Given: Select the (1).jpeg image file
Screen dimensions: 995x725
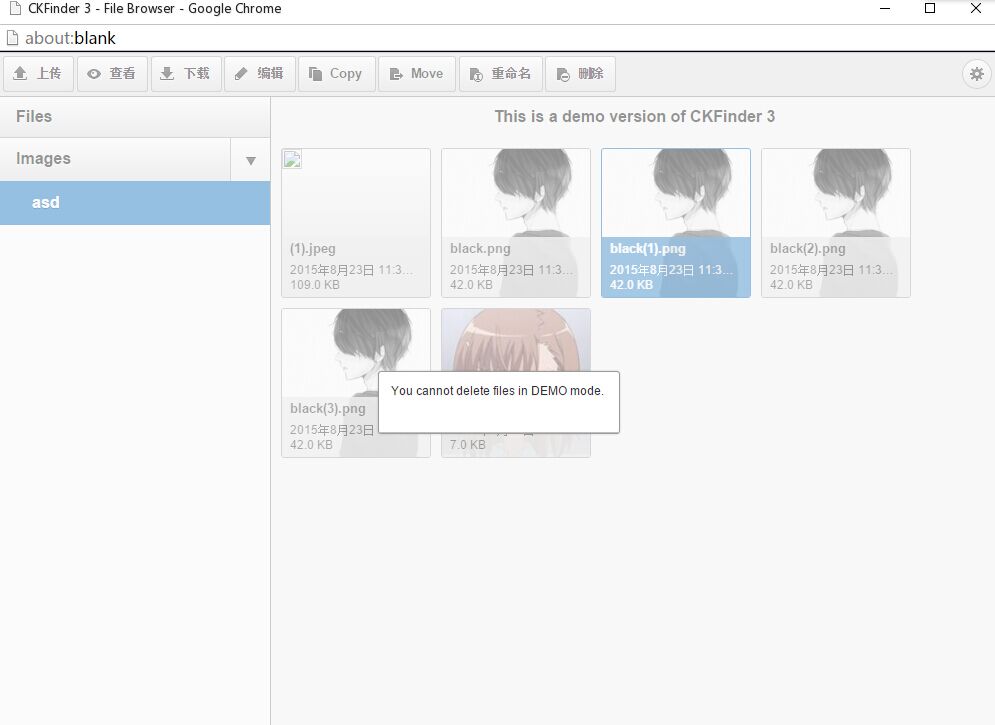Looking at the screenshot, I should tap(355, 200).
